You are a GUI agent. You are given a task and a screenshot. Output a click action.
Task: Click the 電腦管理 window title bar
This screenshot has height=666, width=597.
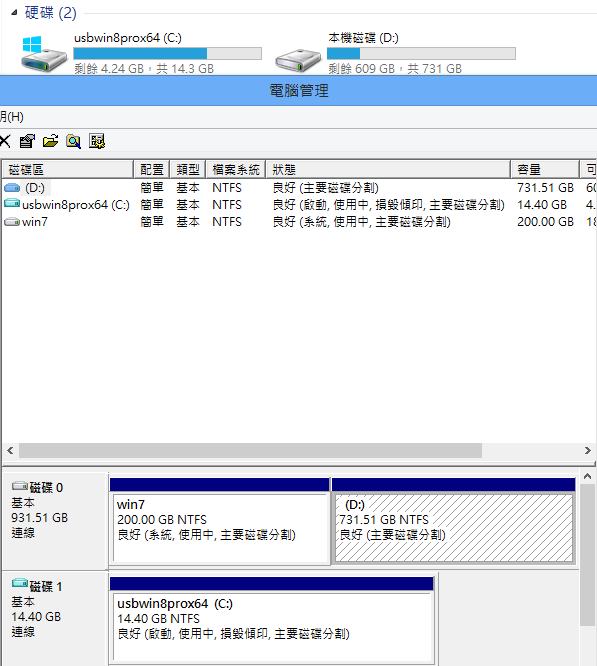pyautogui.click(x=298, y=90)
